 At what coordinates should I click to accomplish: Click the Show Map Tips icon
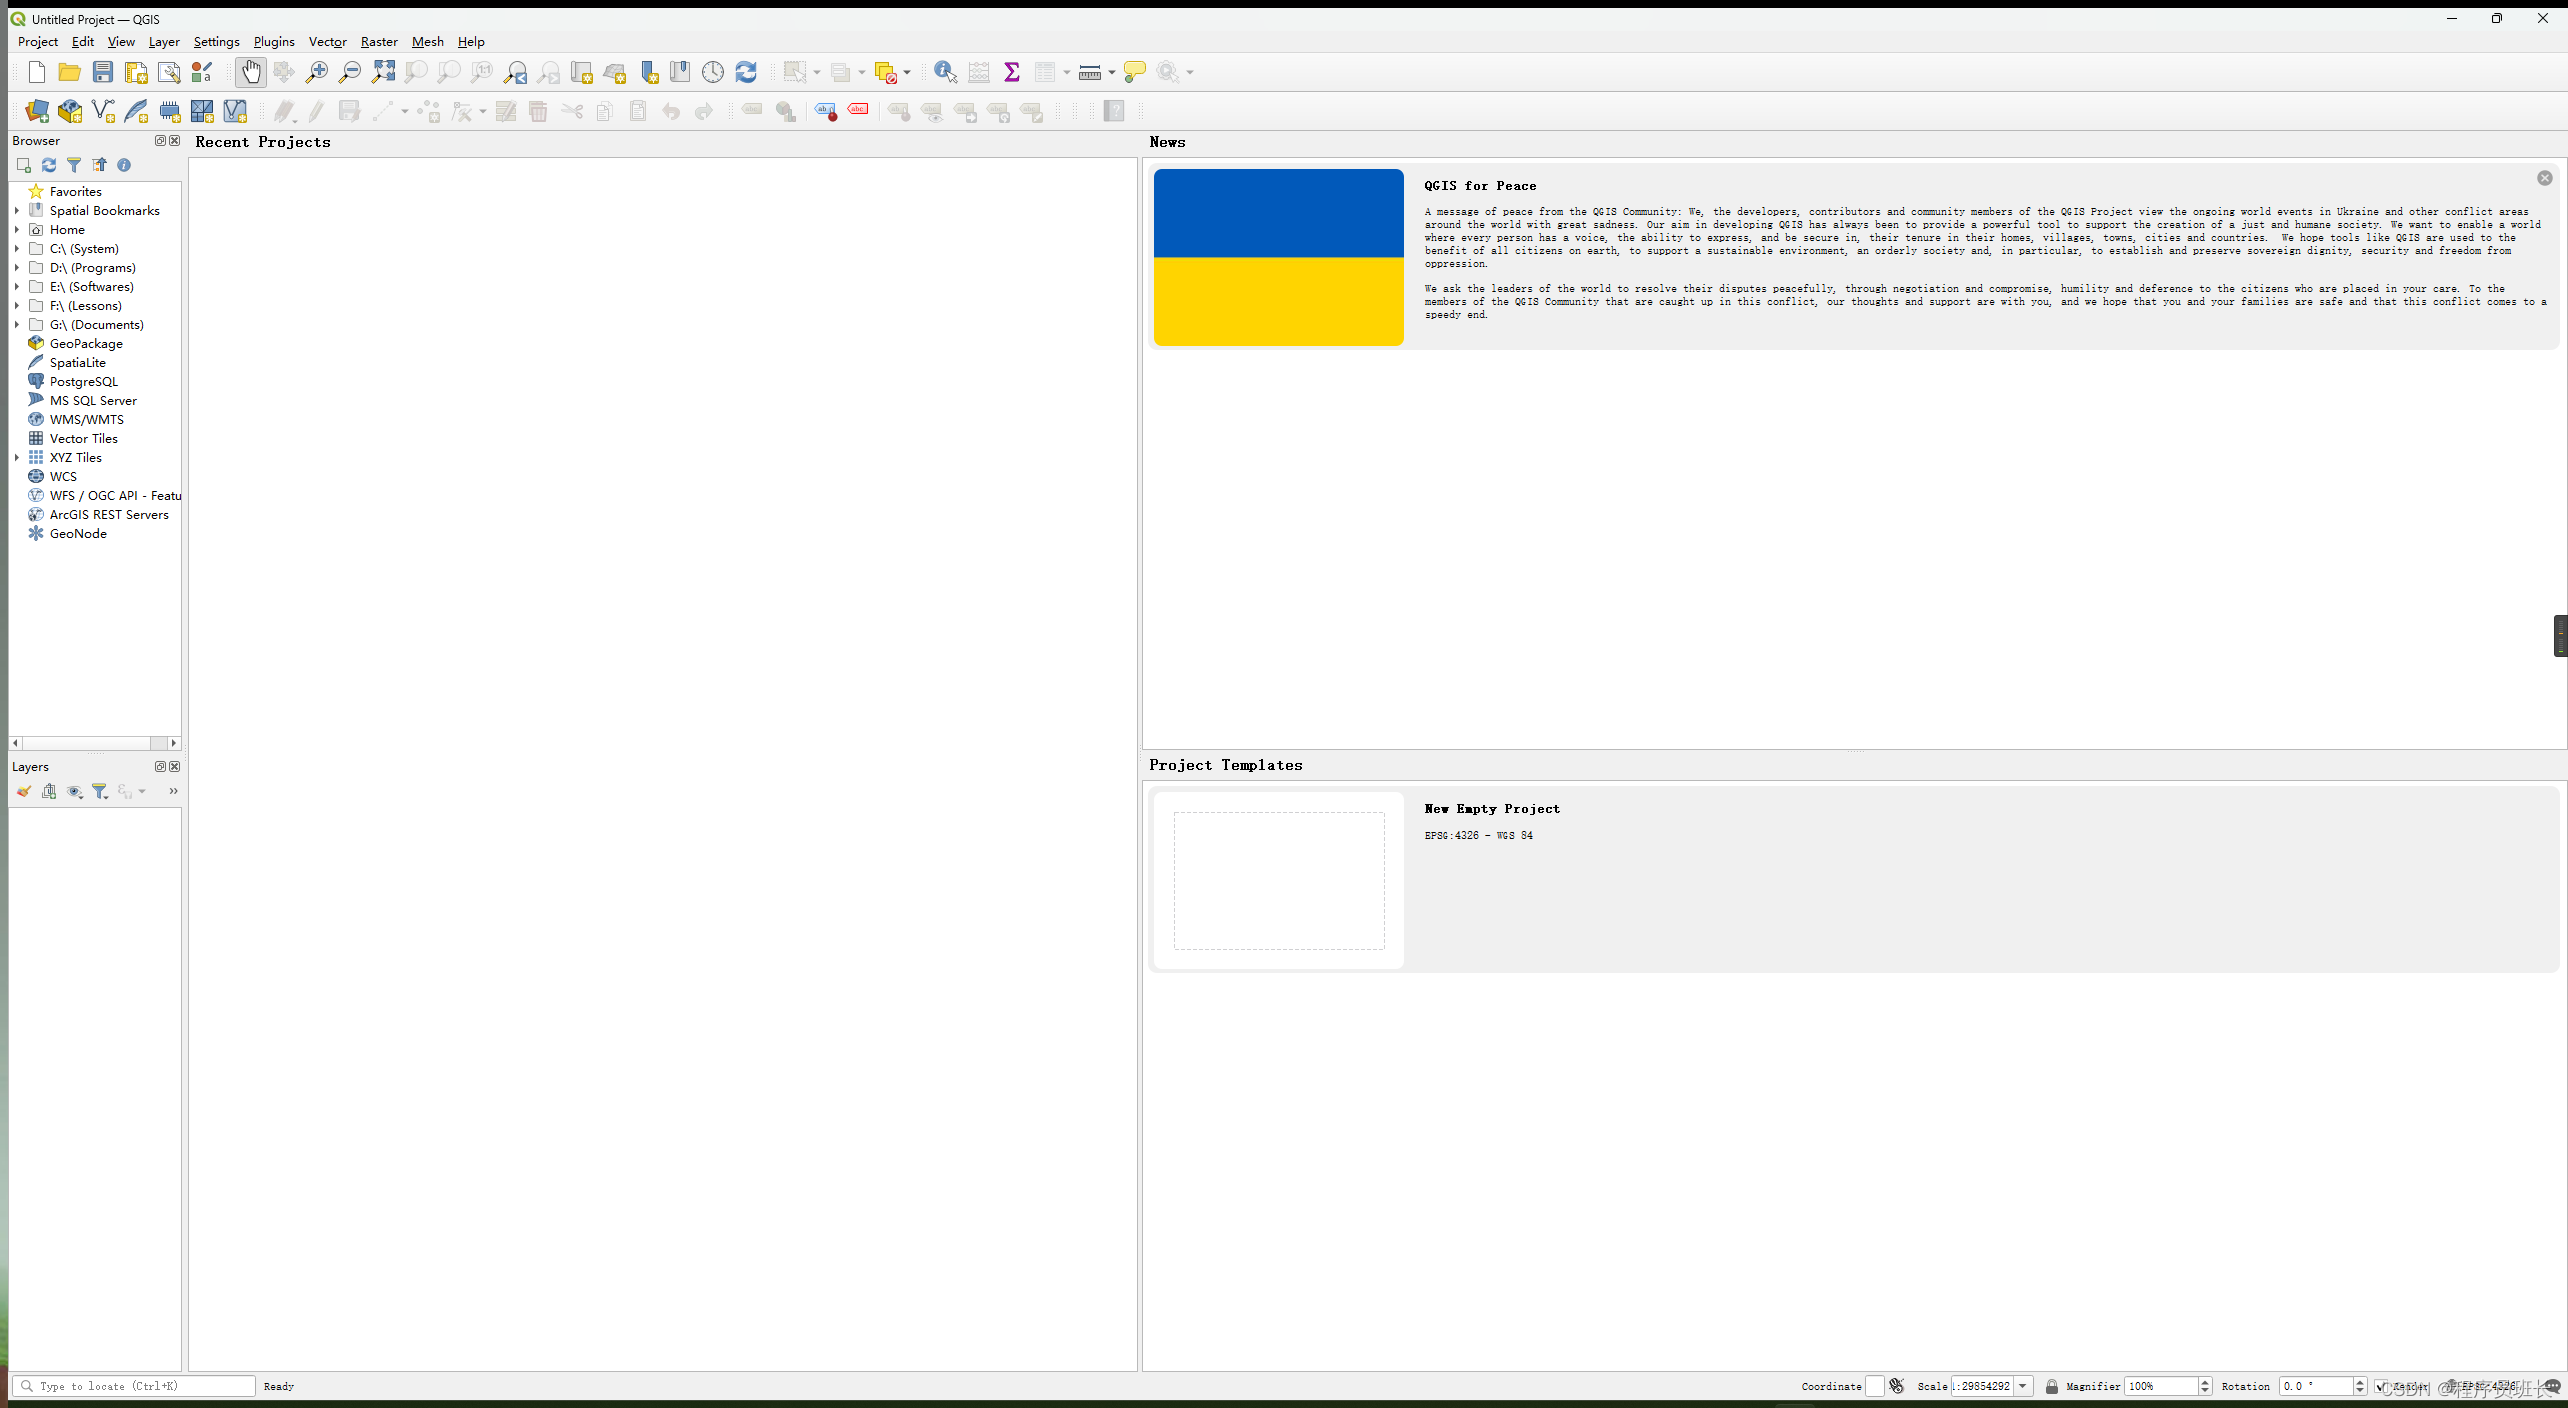pyautogui.click(x=1135, y=72)
